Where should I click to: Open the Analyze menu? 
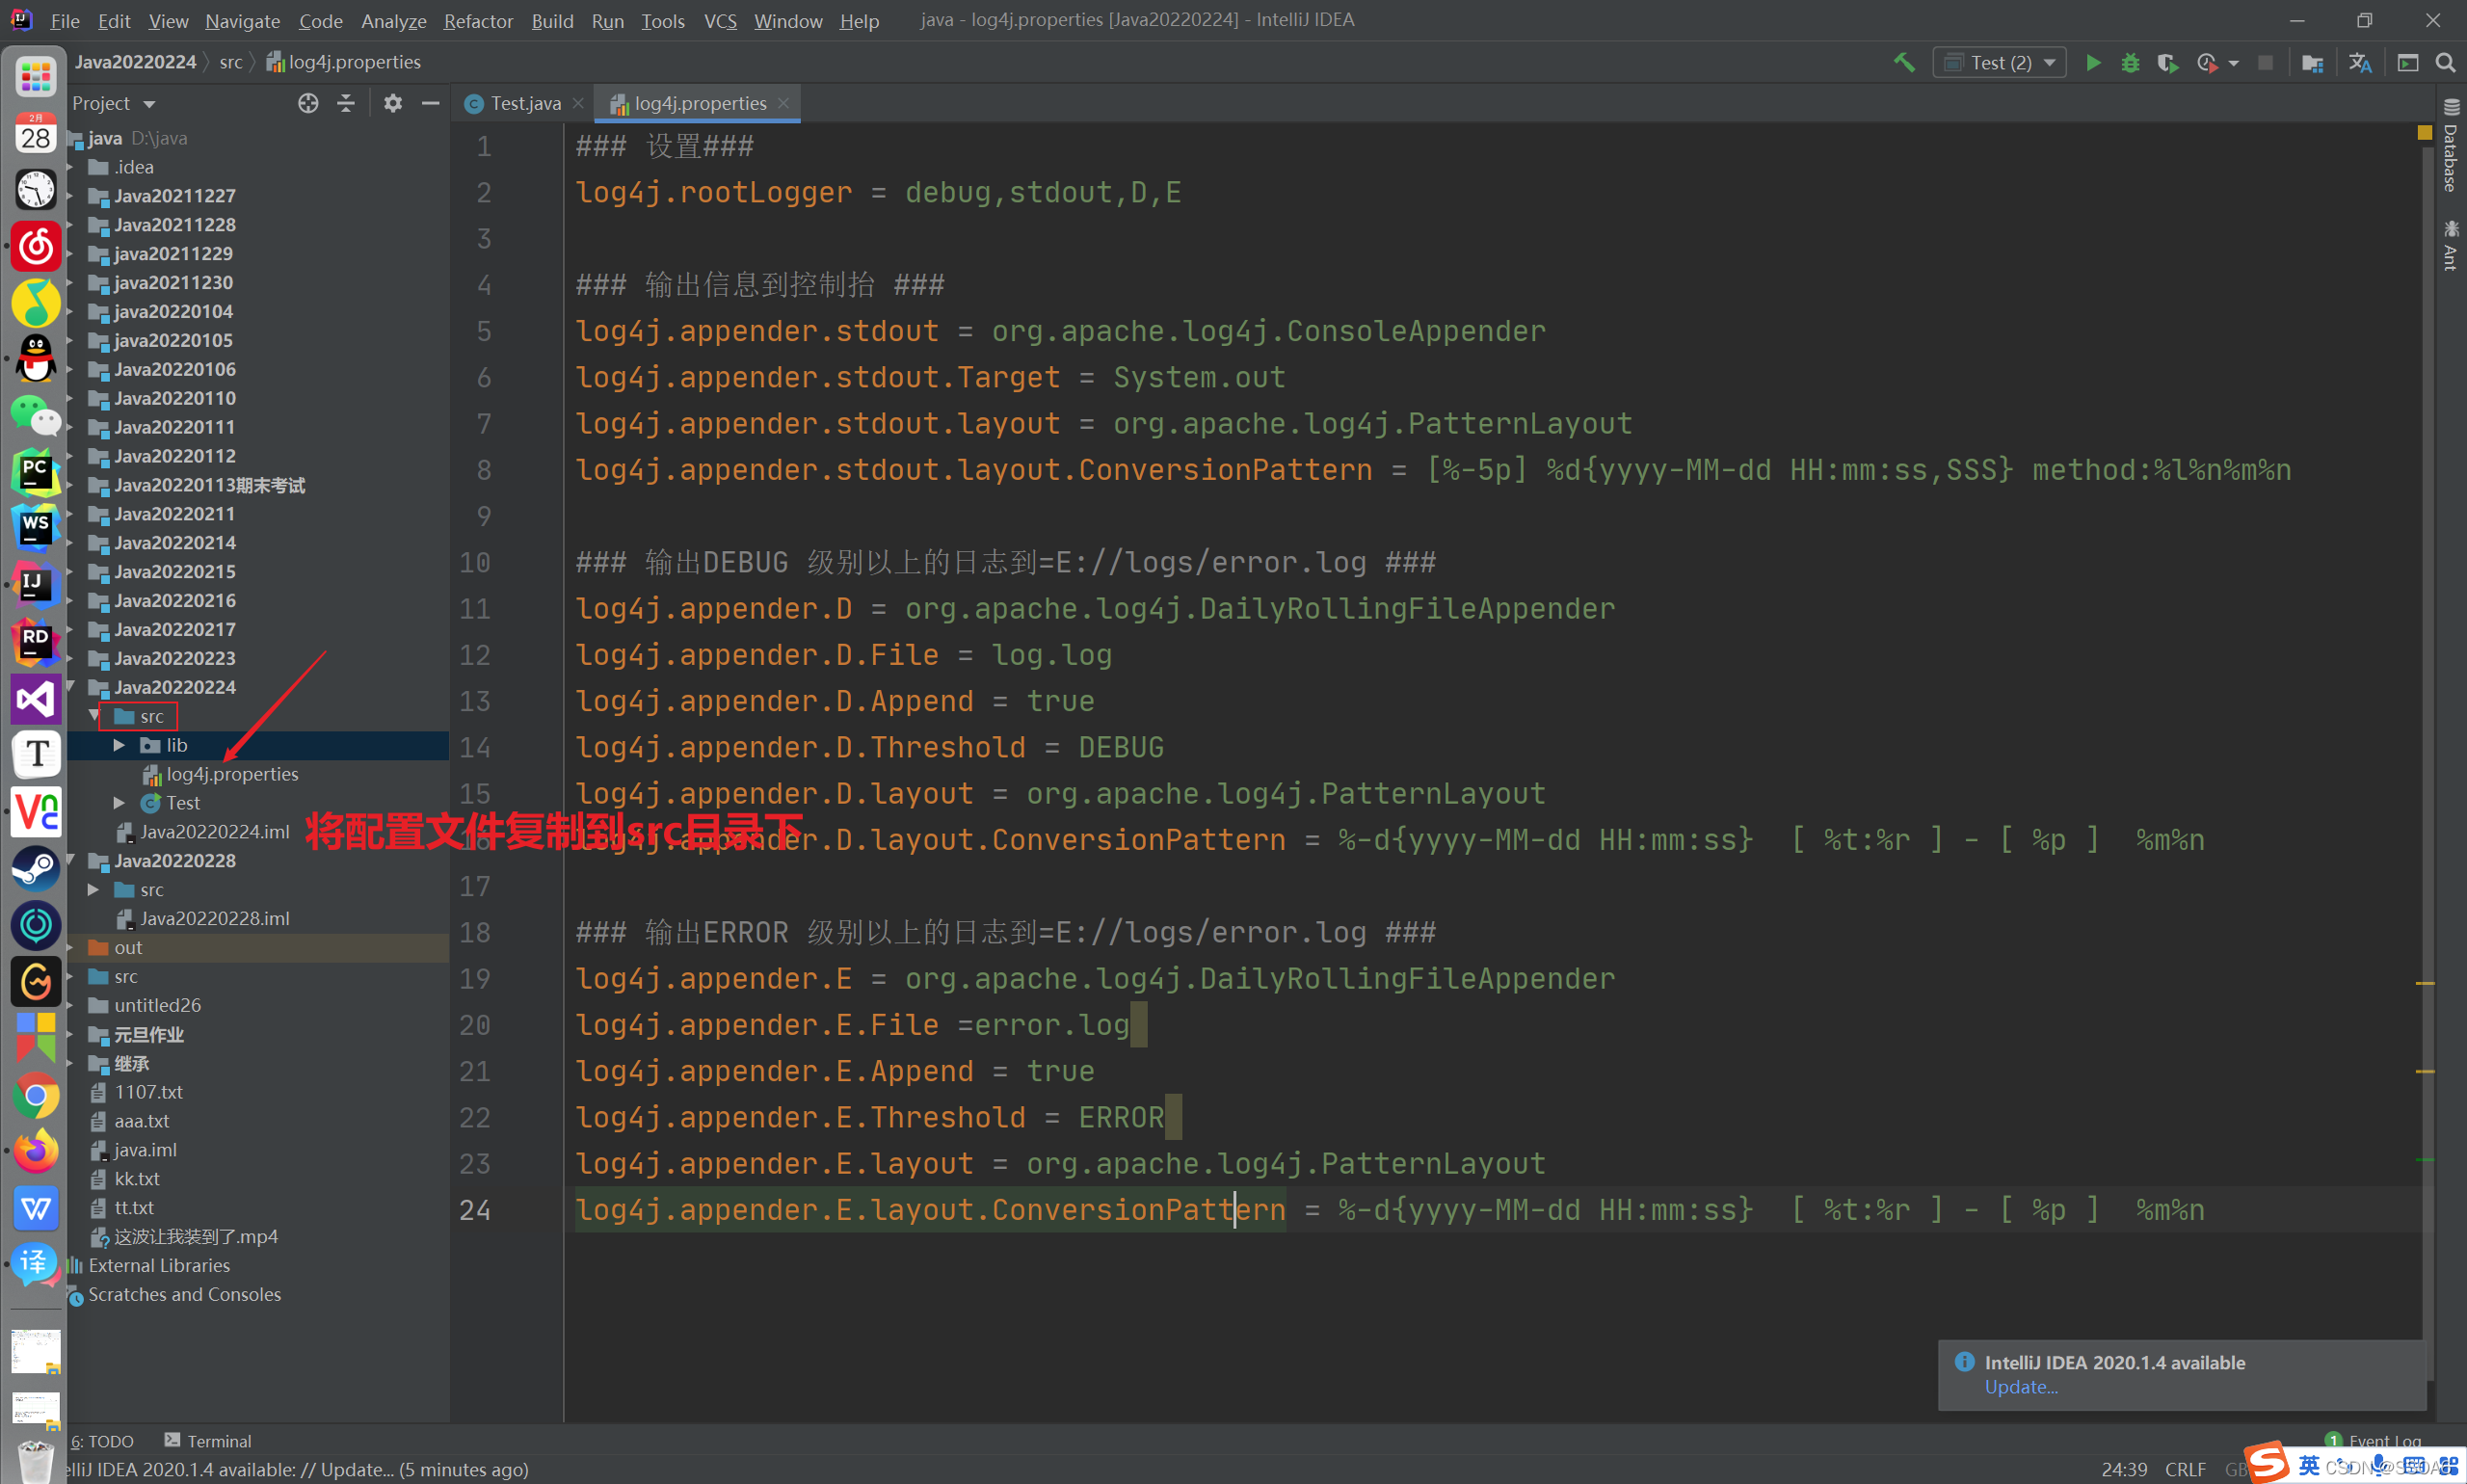pyautogui.click(x=393, y=20)
